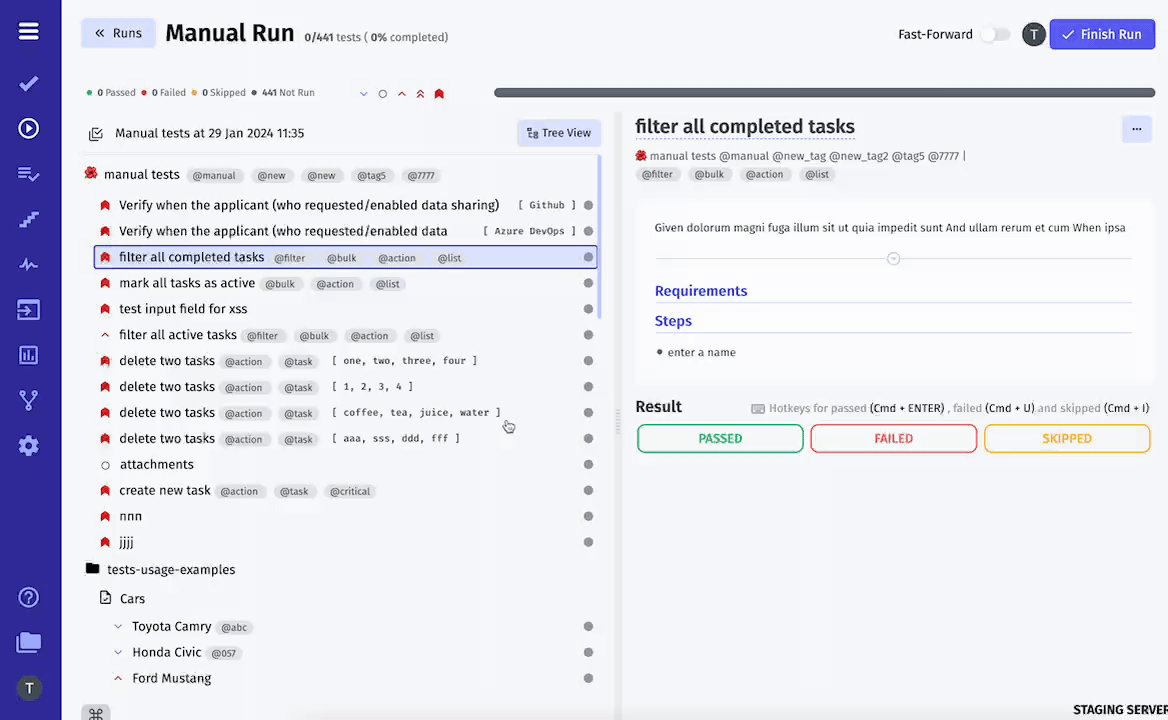
Task: Filter by high priority single up-chevron icon
Action: click(x=402, y=94)
